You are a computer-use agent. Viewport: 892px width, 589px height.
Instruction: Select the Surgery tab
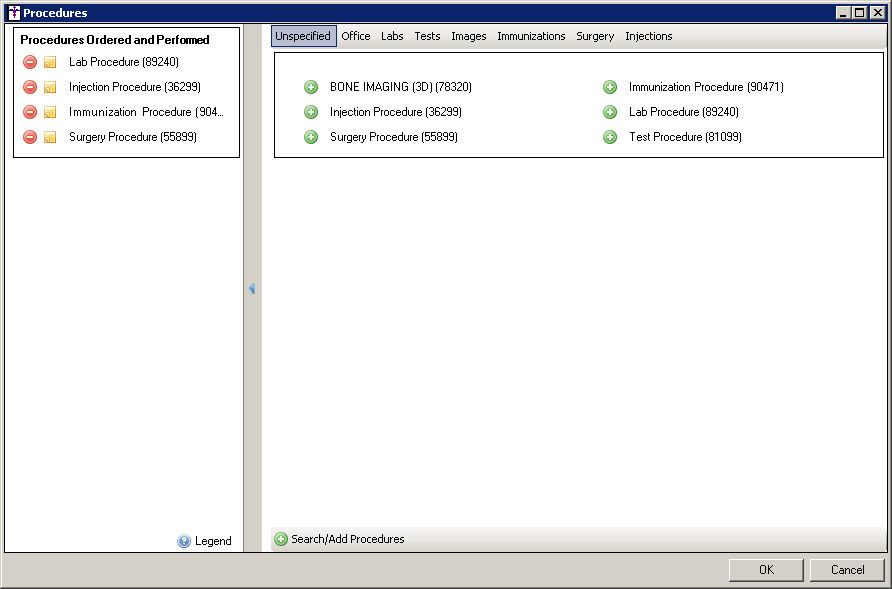tap(595, 36)
